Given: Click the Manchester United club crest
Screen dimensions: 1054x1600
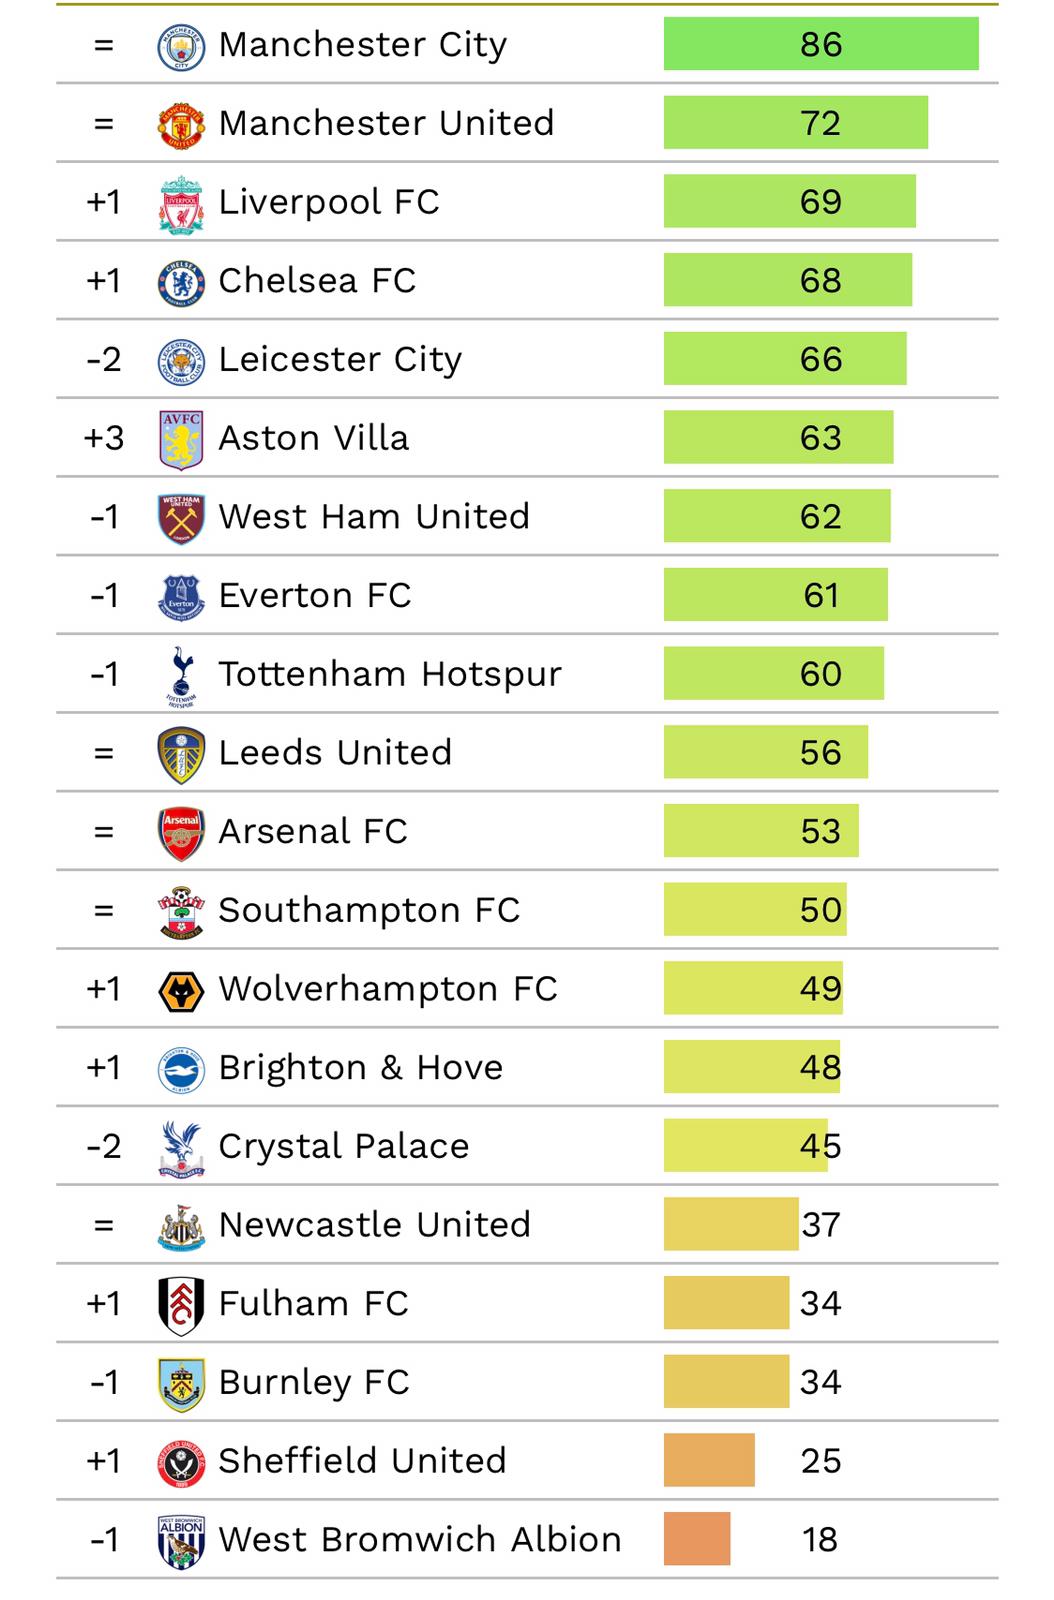Looking at the screenshot, I should click(181, 125).
